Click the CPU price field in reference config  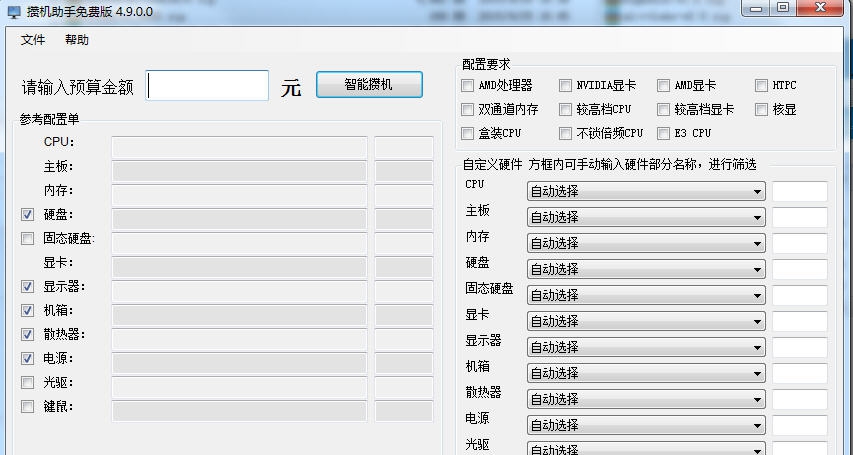pyautogui.click(x=404, y=147)
